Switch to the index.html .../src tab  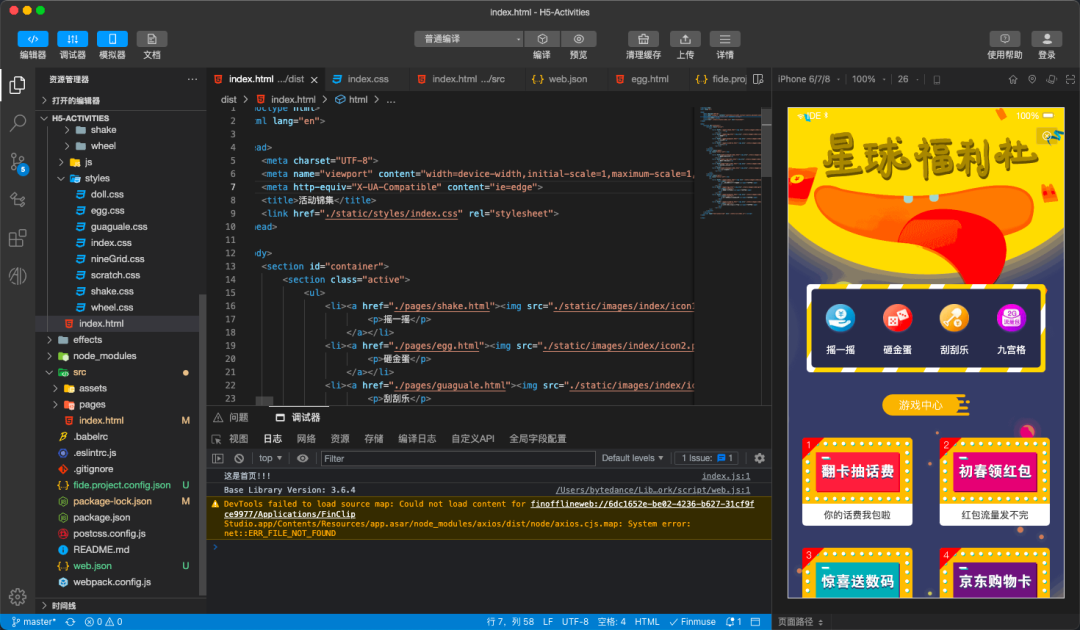468,79
